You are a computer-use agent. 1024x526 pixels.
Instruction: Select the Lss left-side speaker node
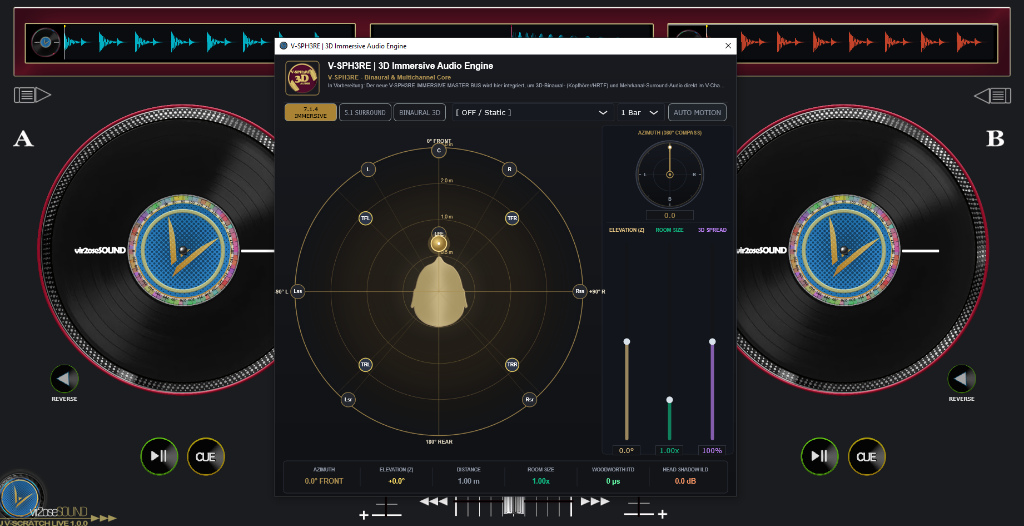(x=298, y=291)
